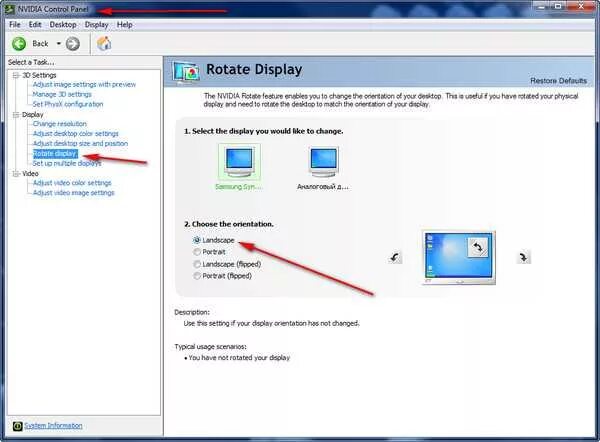Open the File menu
Screen dimensions: 600x442
coord(15,25)
